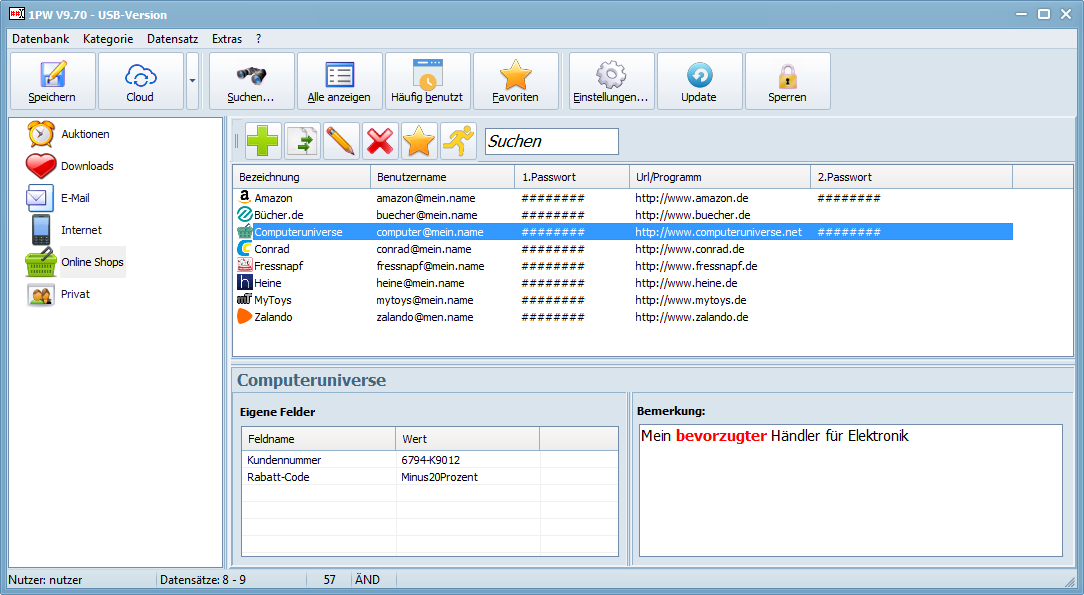Click Alle anzeigen list button
Screen dimensions: 1084x595
click(x=339, y=82)
